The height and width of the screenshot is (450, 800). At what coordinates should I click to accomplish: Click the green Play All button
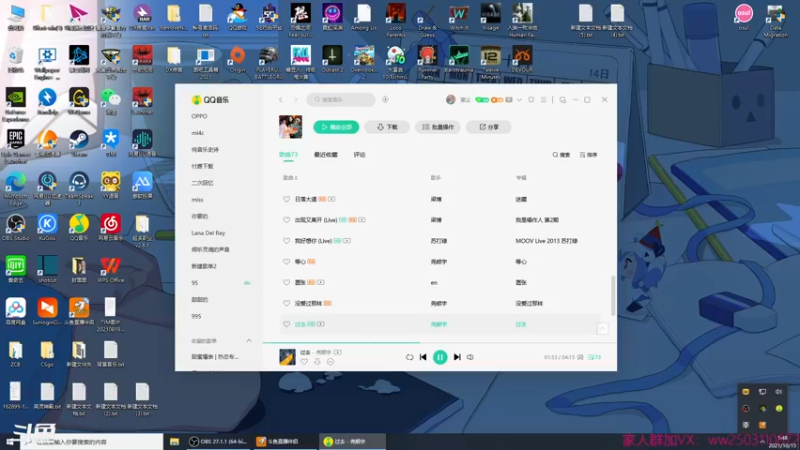[336, 127]
